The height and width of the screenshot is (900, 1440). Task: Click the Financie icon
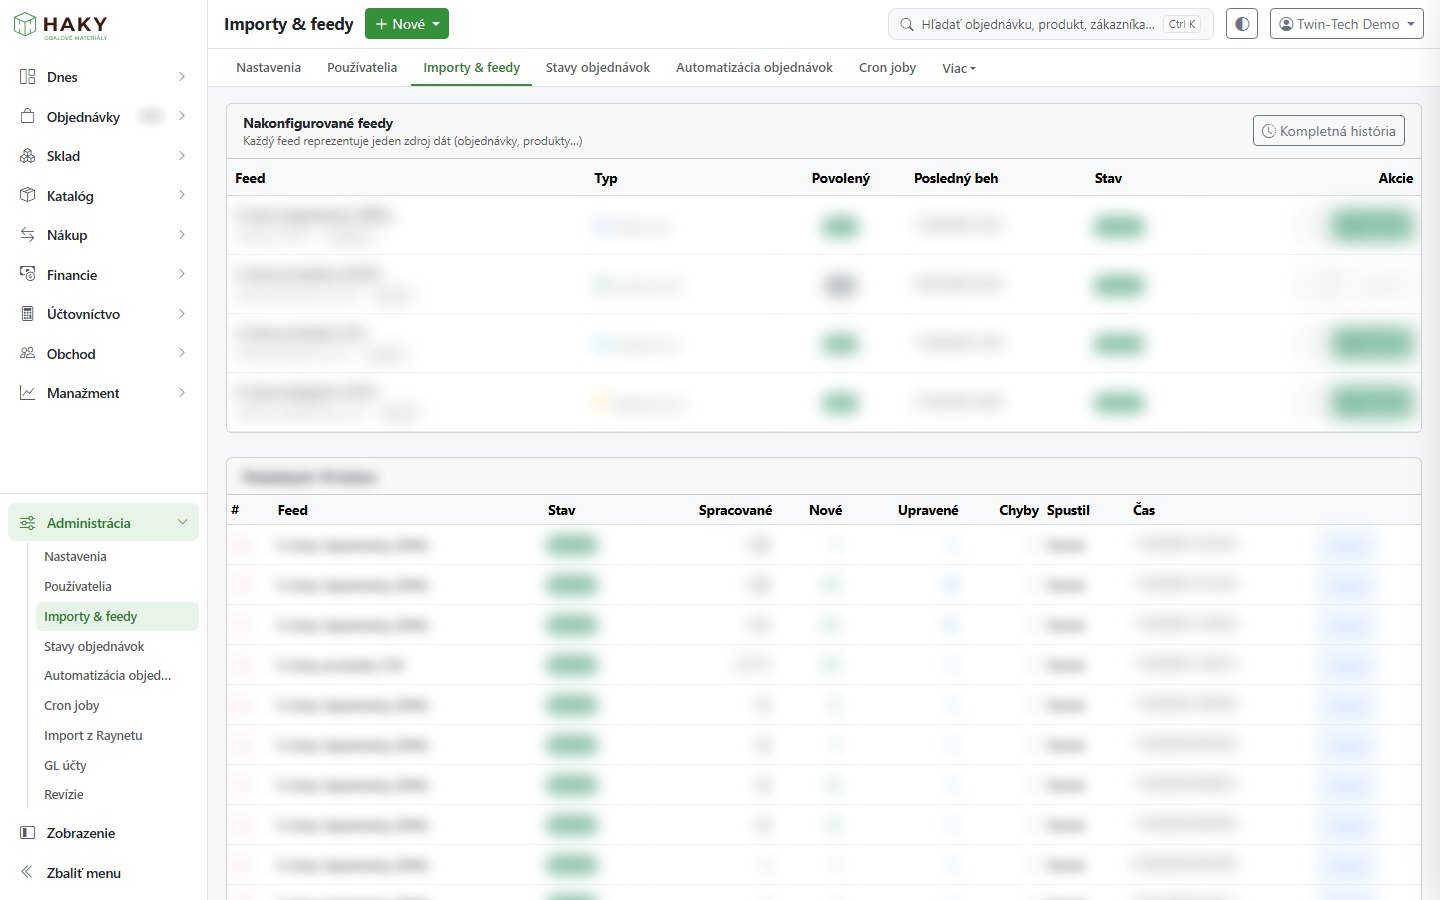[28, 274]
